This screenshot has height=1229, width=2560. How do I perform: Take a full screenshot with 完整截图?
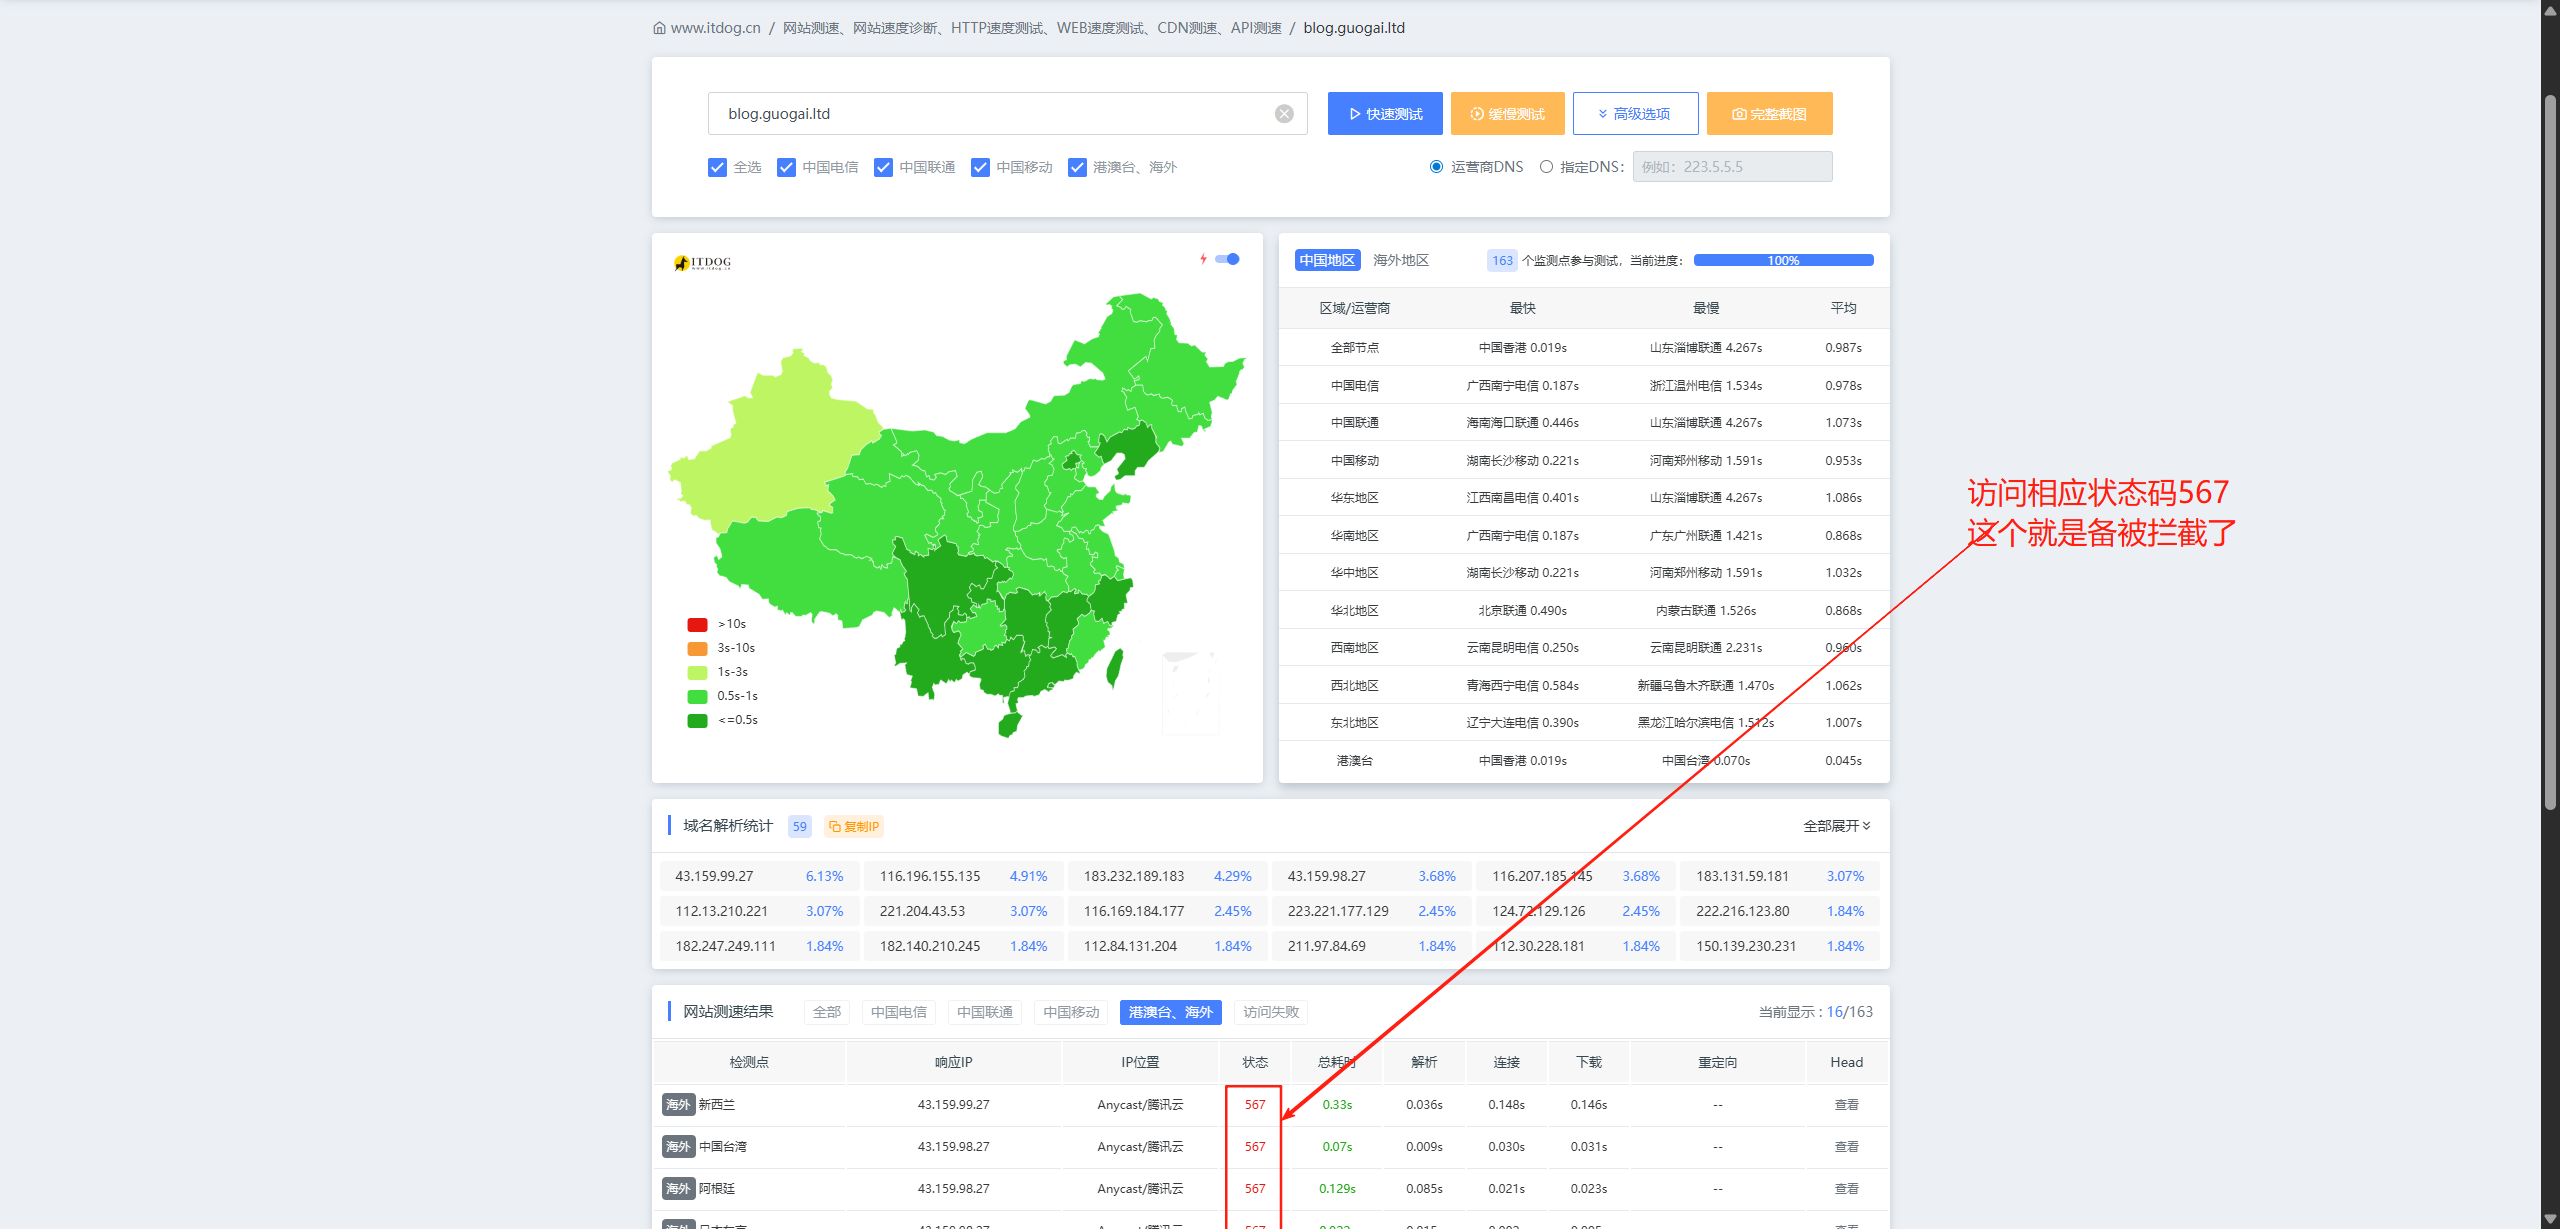[x=1768, y=114]
